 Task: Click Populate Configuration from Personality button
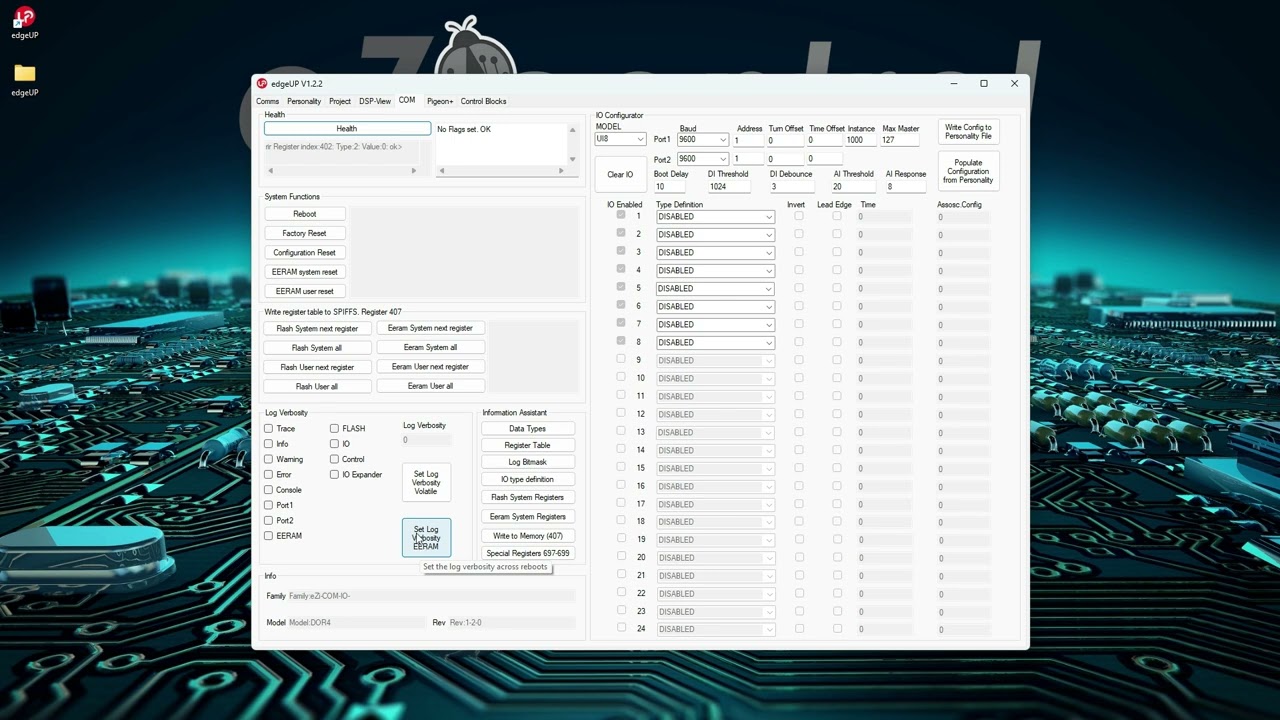point(968,171)
